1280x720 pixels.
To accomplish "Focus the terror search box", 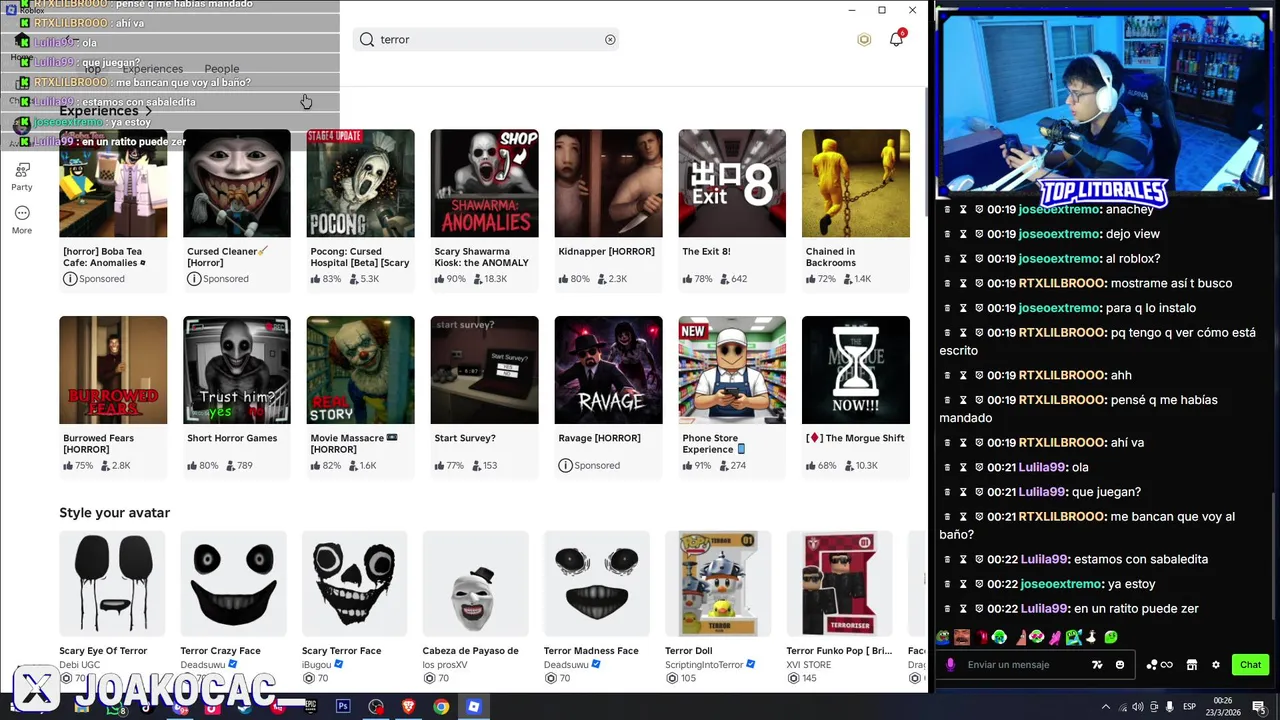I will tap(486, 40).
